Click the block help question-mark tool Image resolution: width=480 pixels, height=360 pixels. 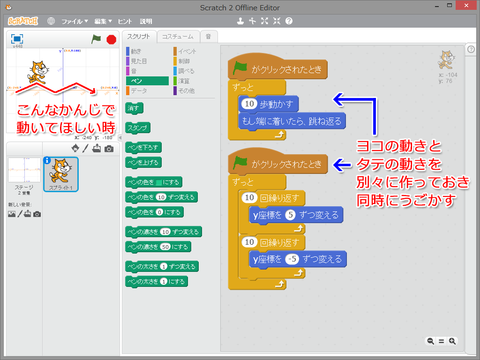(x=289, y=21)
